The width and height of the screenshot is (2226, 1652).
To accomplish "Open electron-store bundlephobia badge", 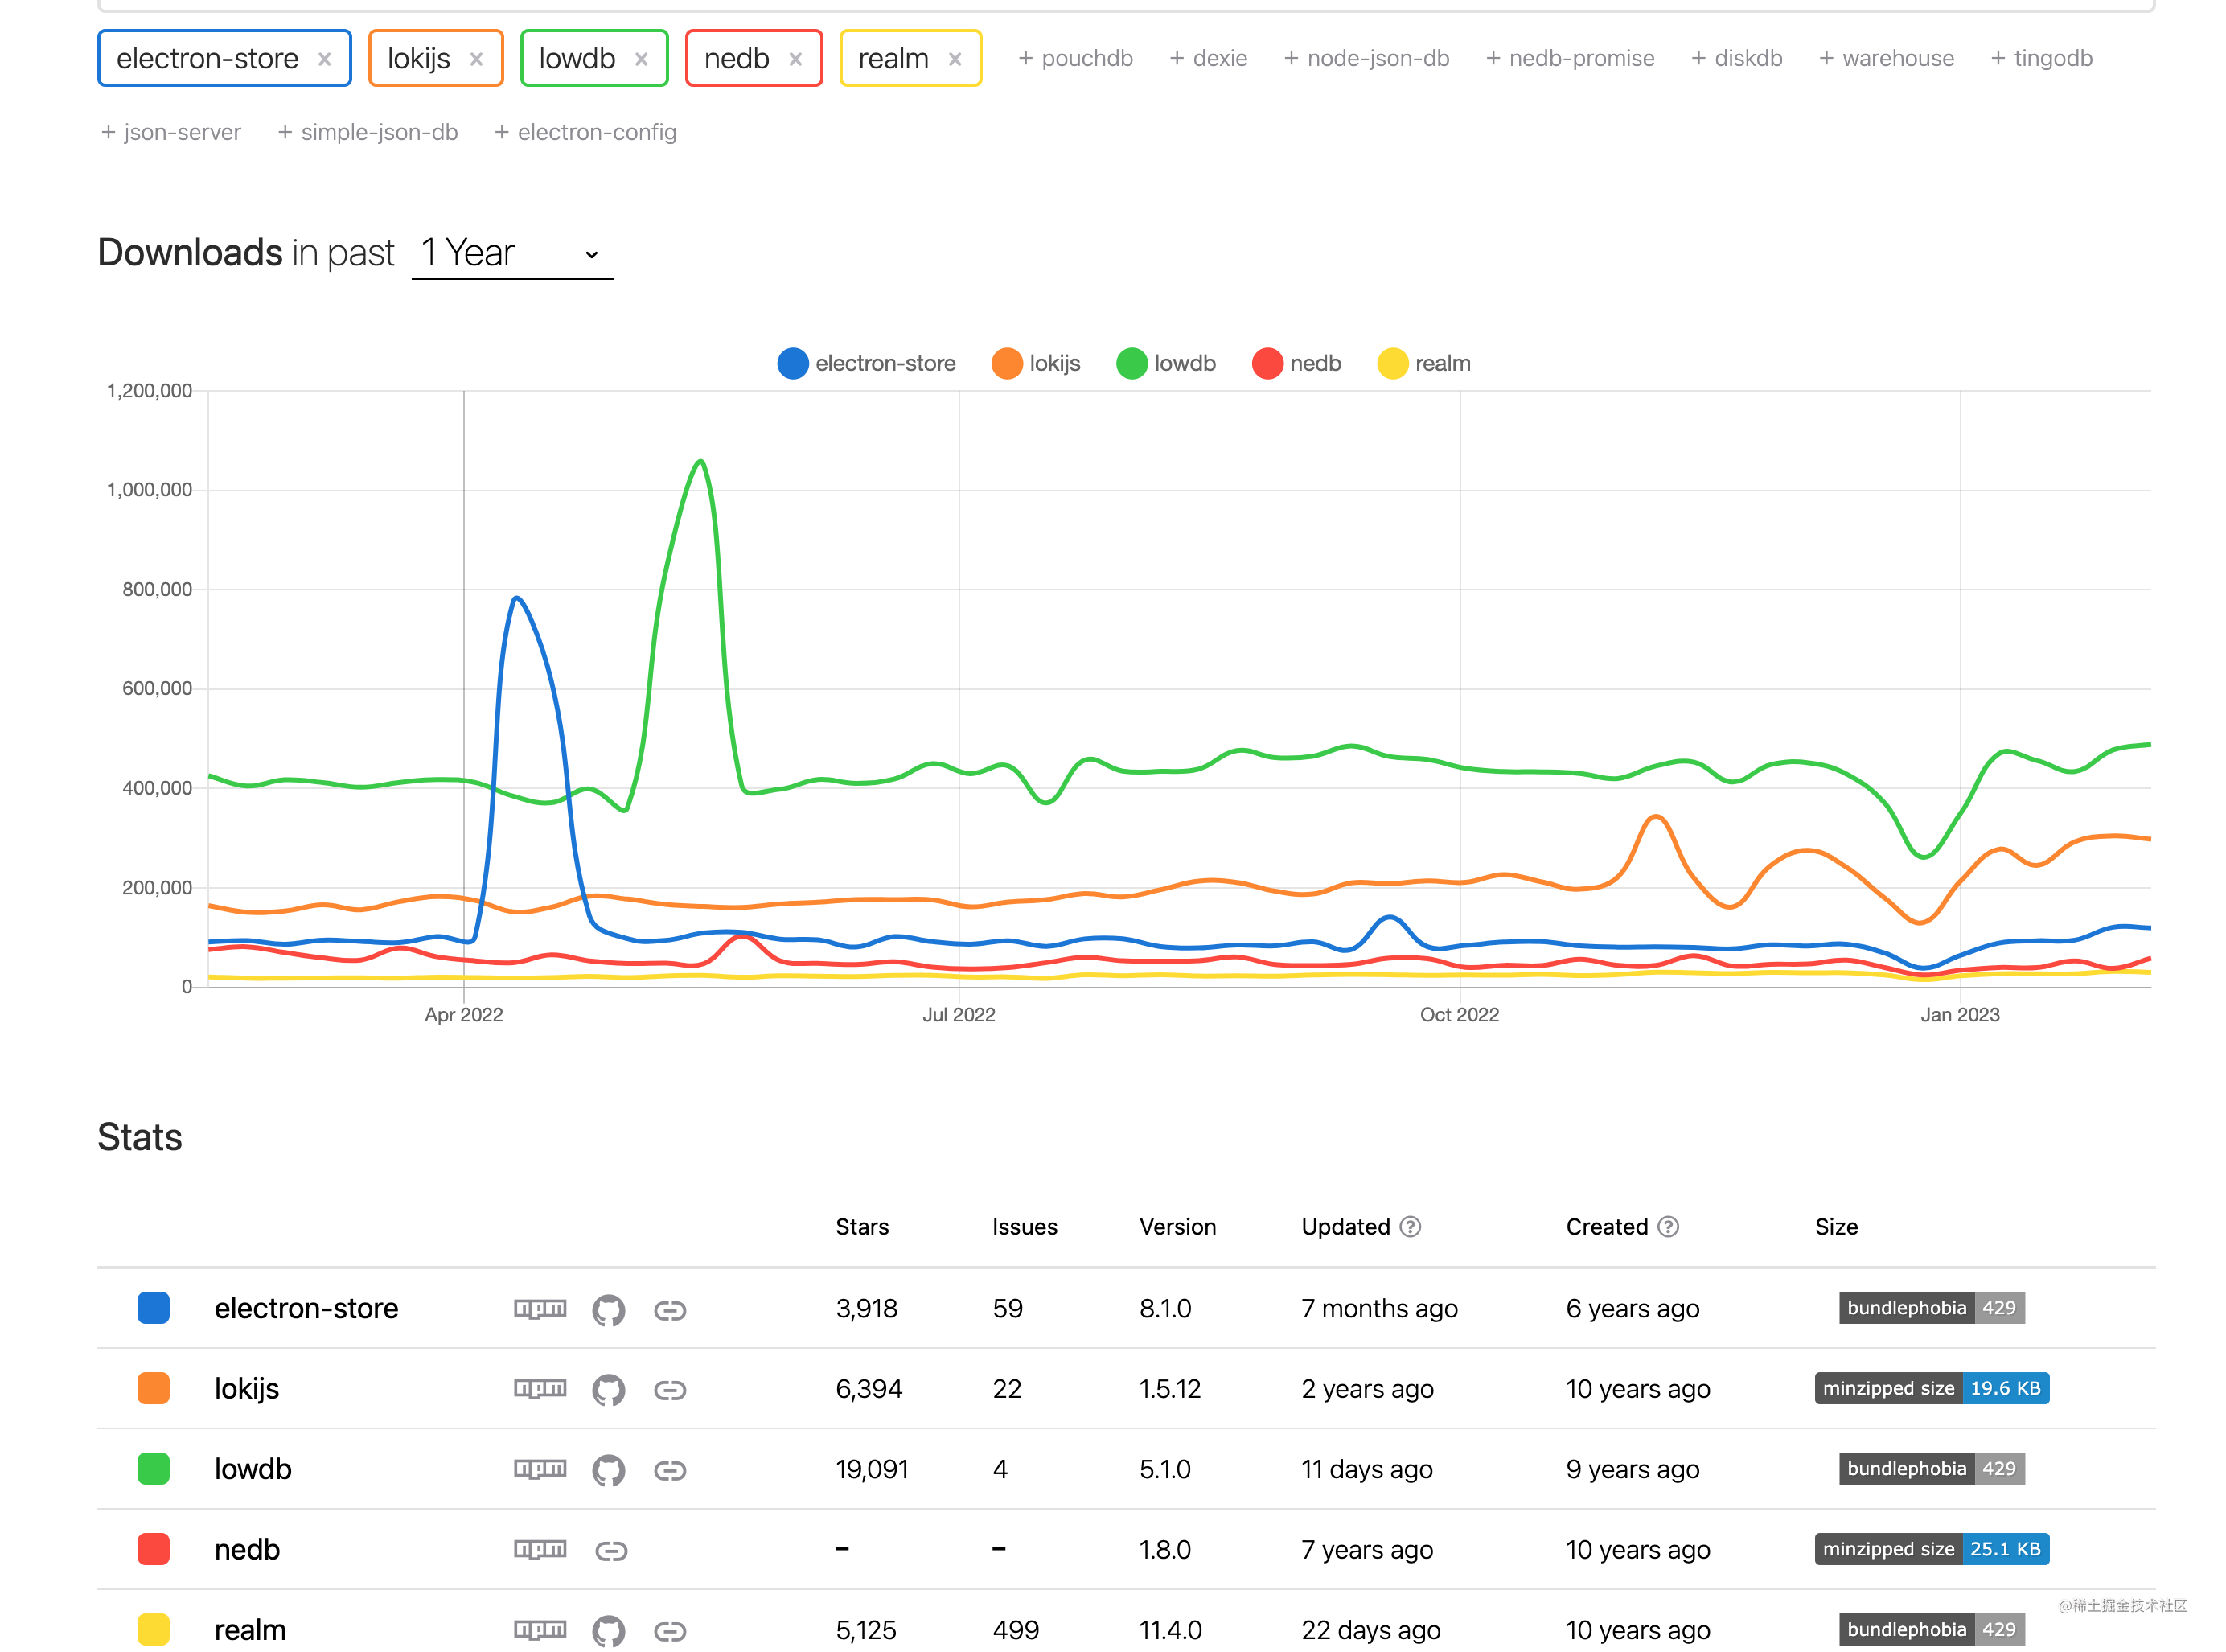I will click(1931, 1308).
